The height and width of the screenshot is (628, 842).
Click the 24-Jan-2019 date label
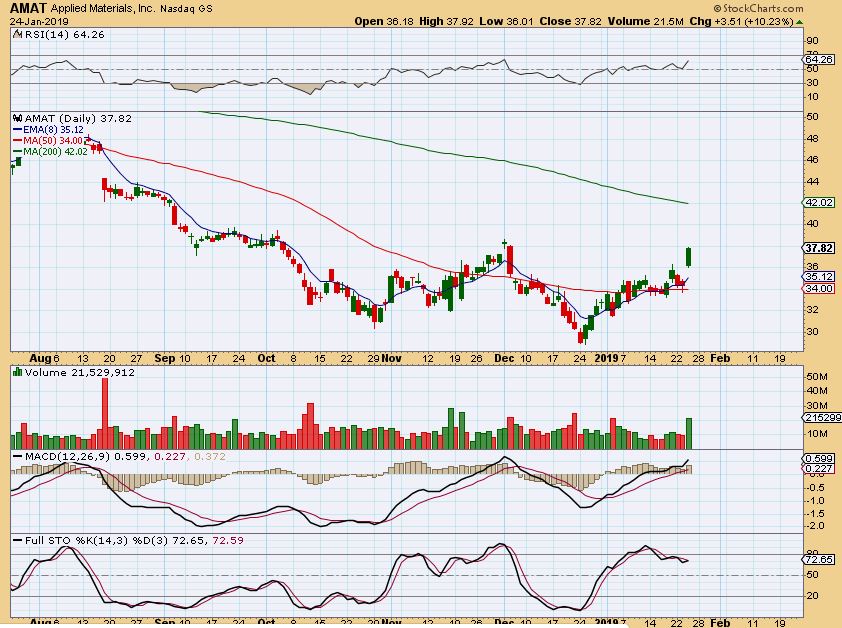point(39,21)
